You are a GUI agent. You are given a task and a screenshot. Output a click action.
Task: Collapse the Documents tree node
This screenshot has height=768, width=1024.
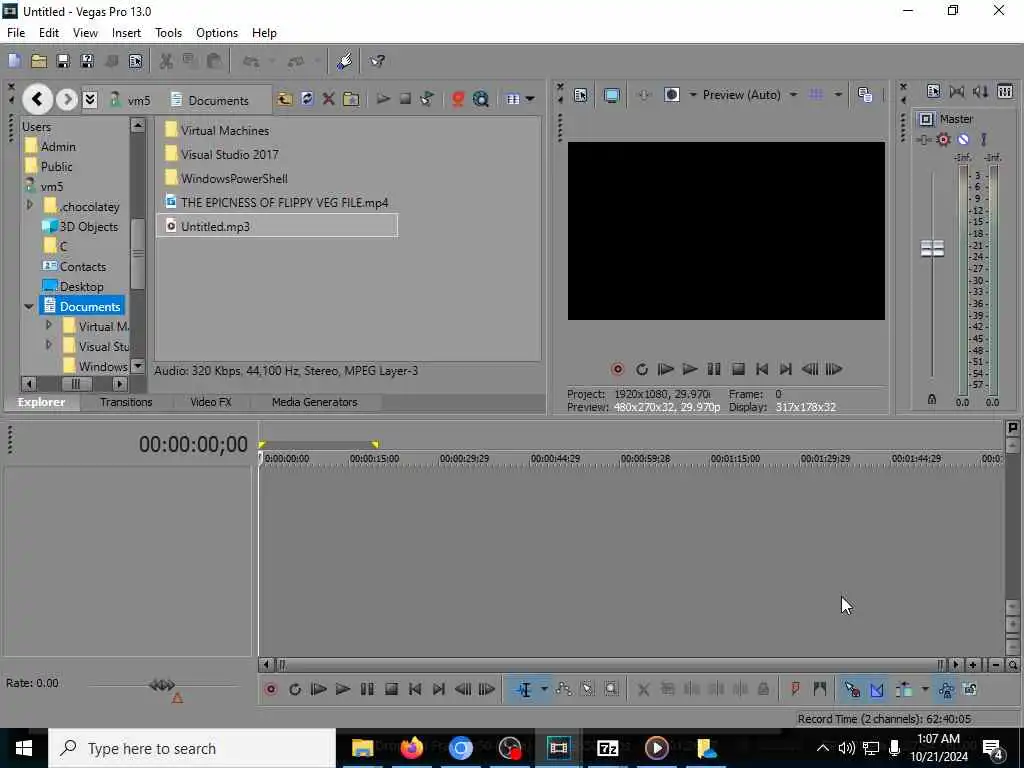29,306
